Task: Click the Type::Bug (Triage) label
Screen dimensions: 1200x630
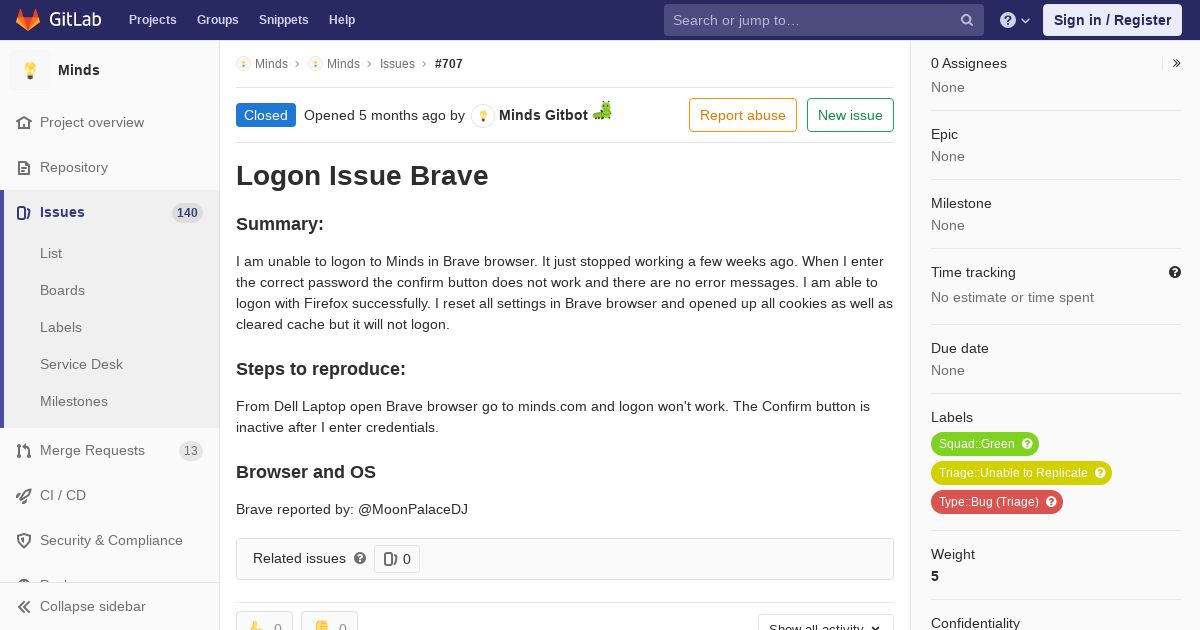Action: tap(989, 502)
